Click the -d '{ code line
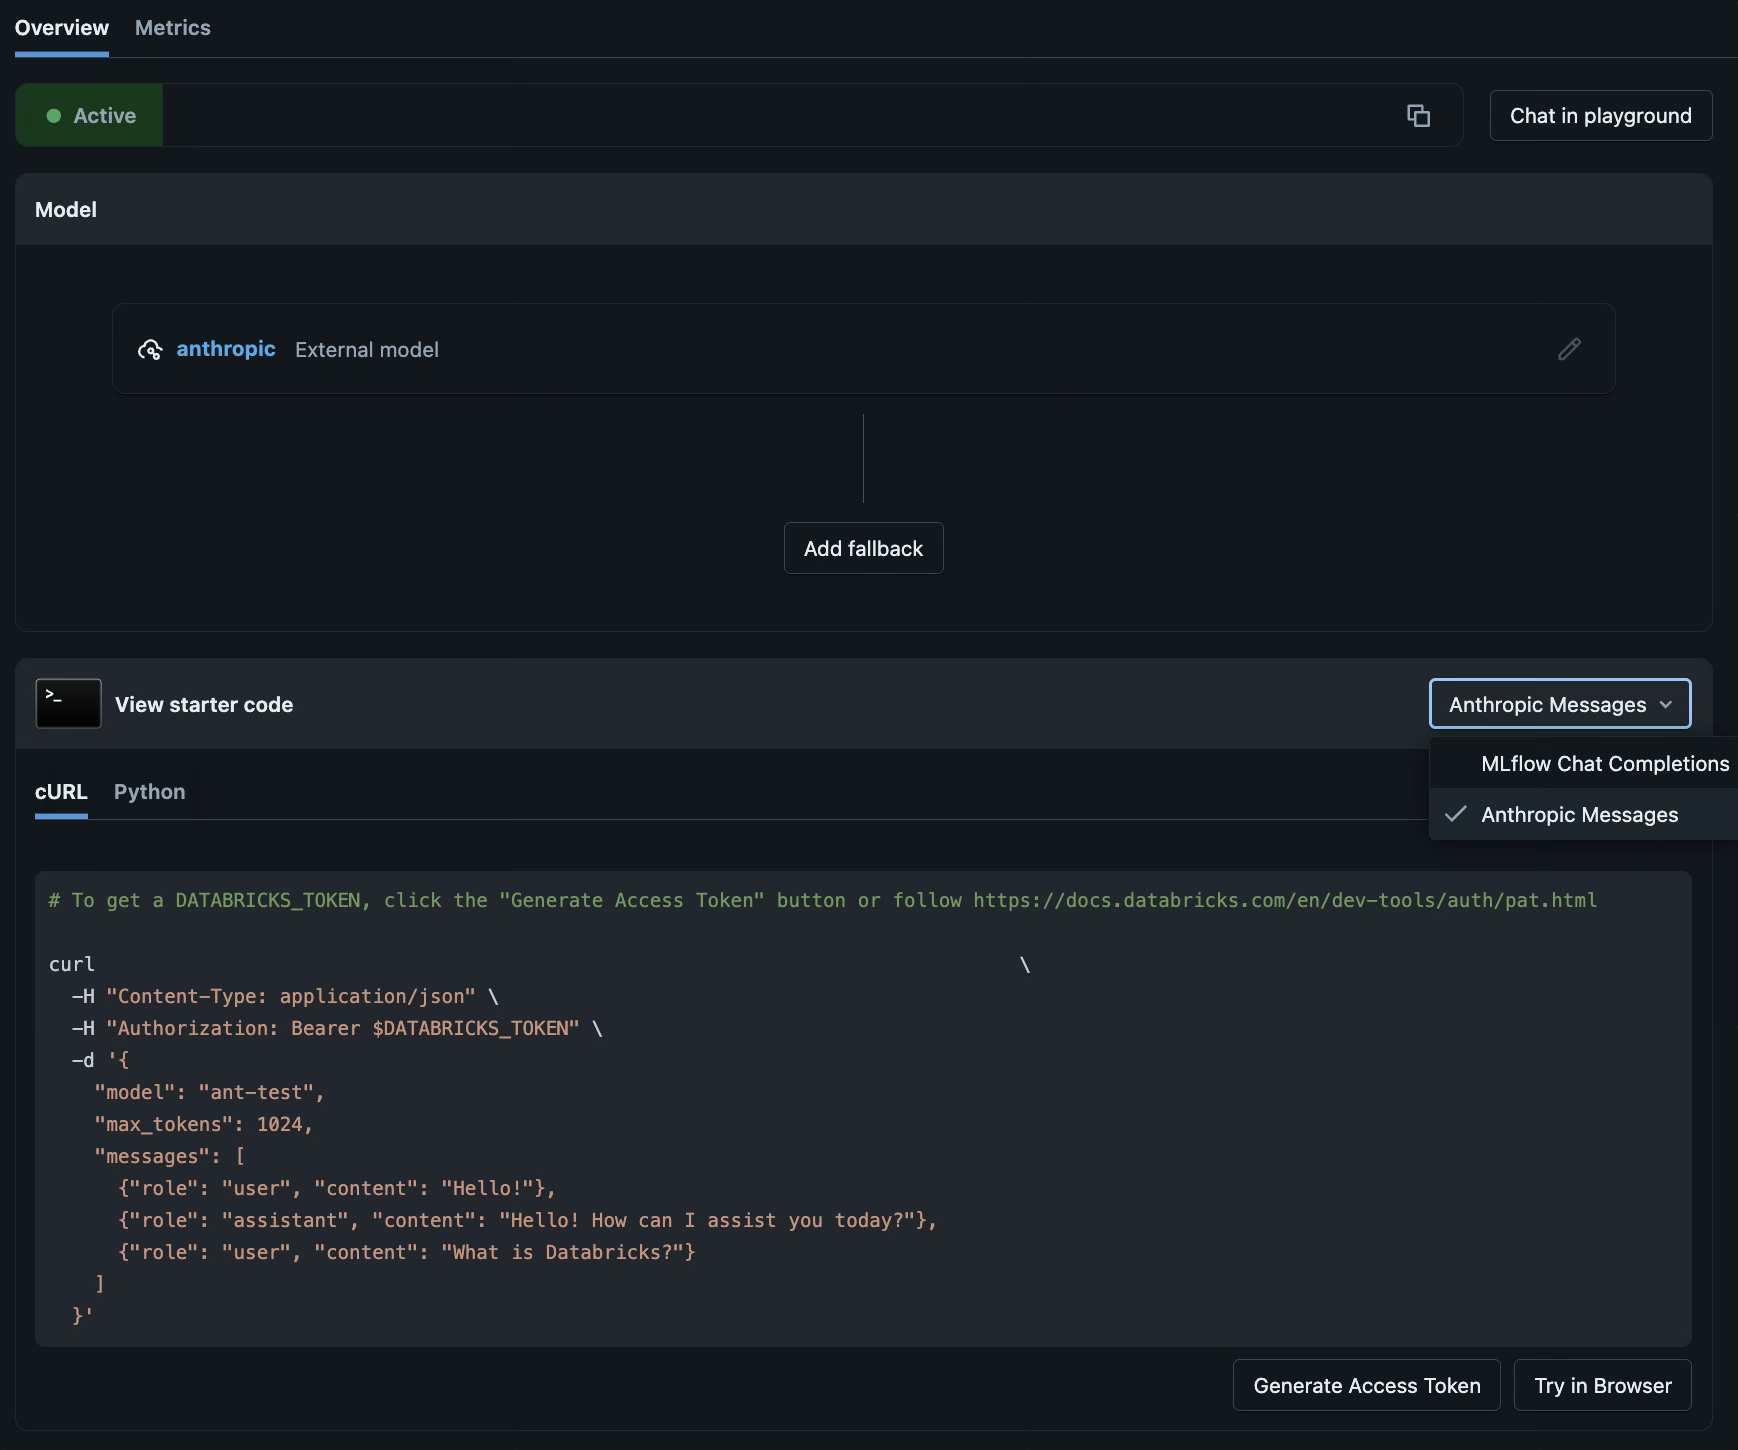Image resolution: width=1738 pixels, height=1450 pixels. (x=100, y=1060)
